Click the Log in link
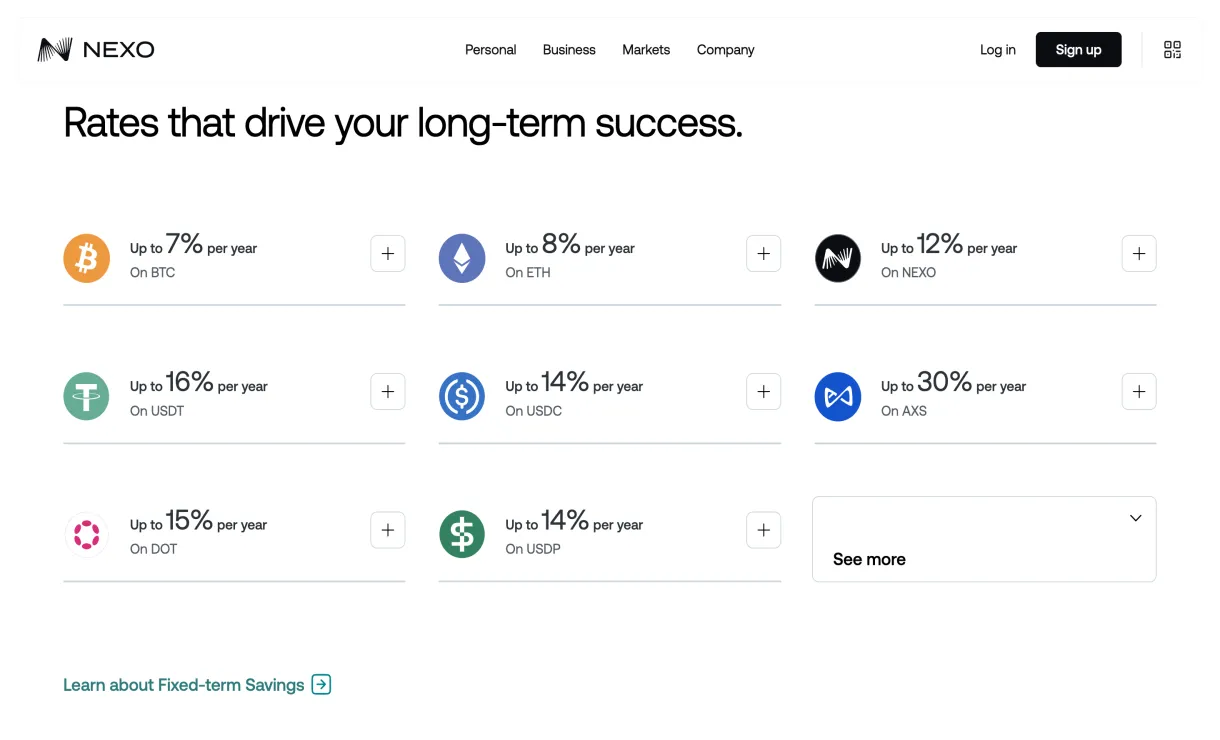The image size is (1220, 740). (997, 49)
